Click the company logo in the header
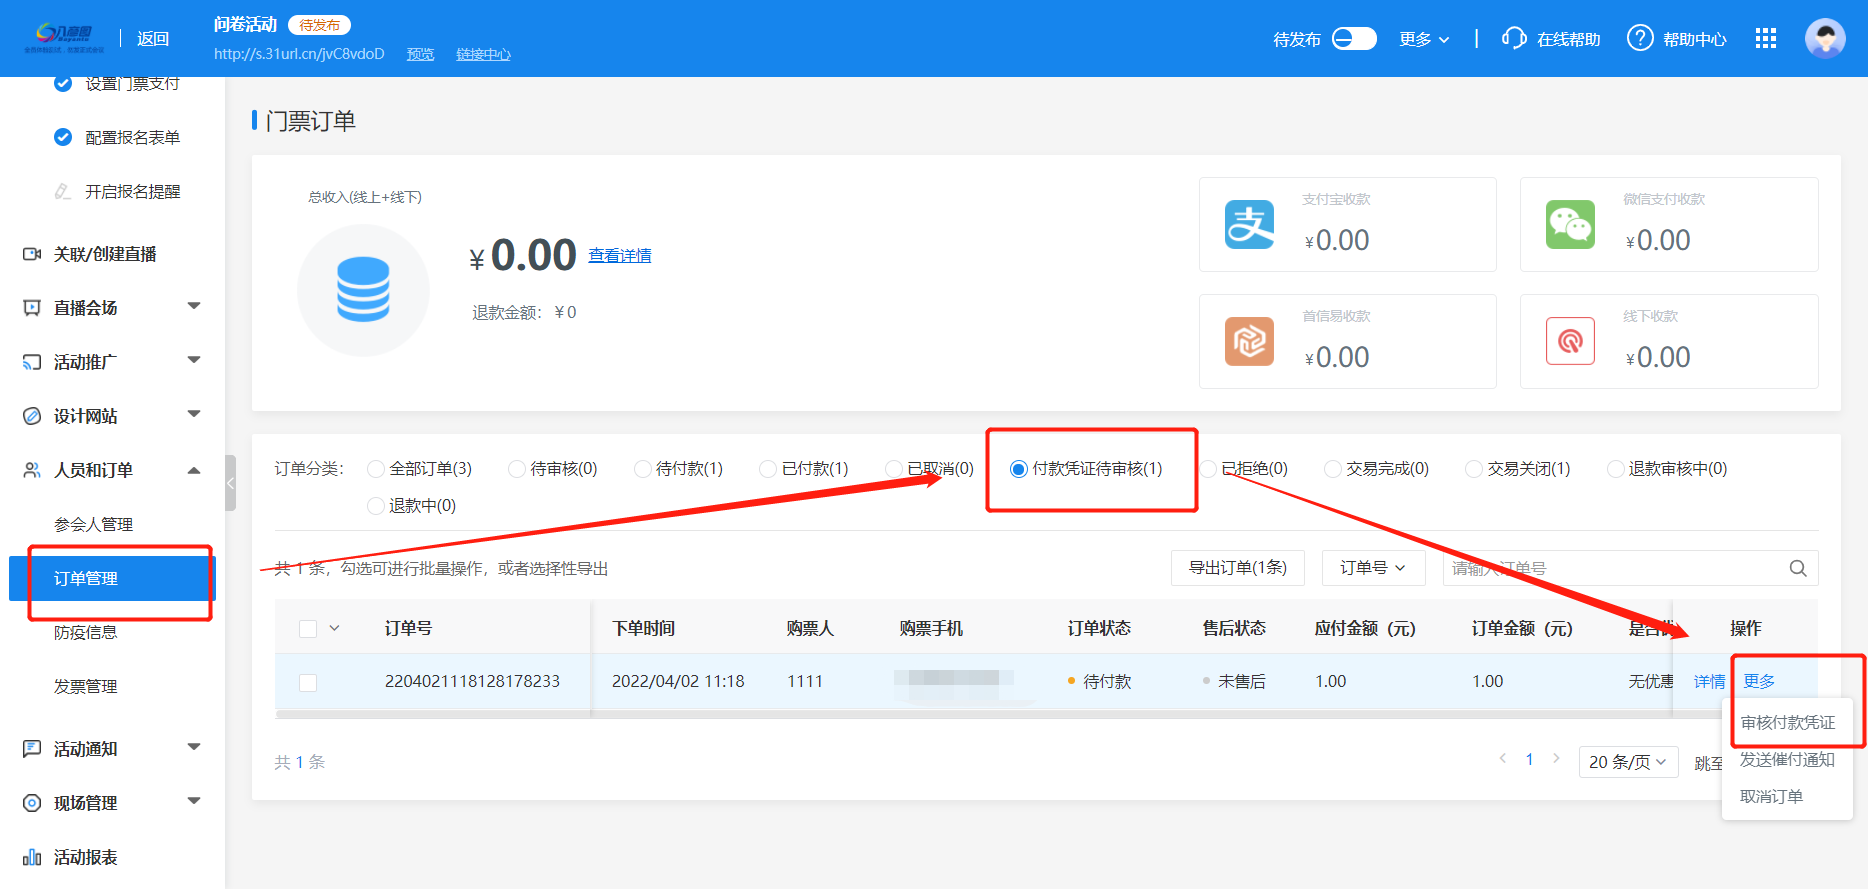The image size is (1868, 889). pos(64,38)
